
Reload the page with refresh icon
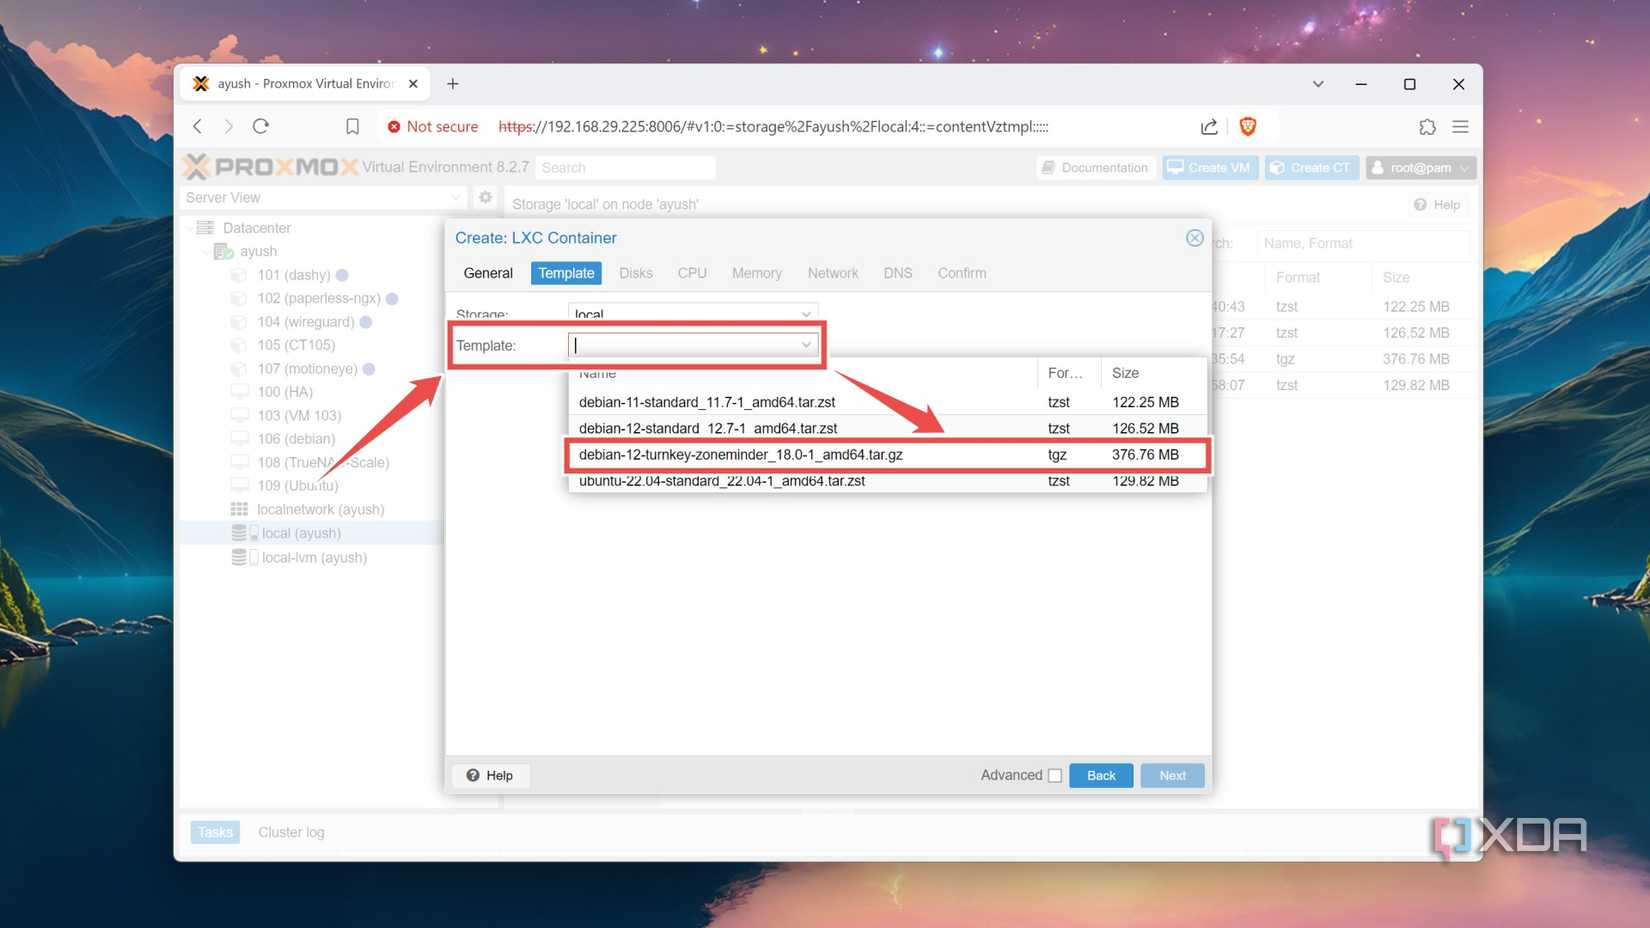[261, 126]
